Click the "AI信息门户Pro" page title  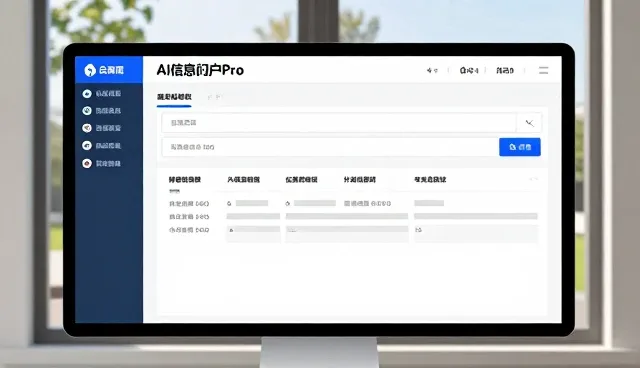click(200, 70)
